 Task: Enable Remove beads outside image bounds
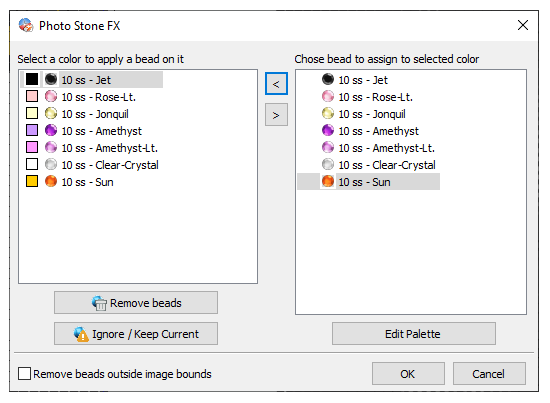tap(24, 374)
